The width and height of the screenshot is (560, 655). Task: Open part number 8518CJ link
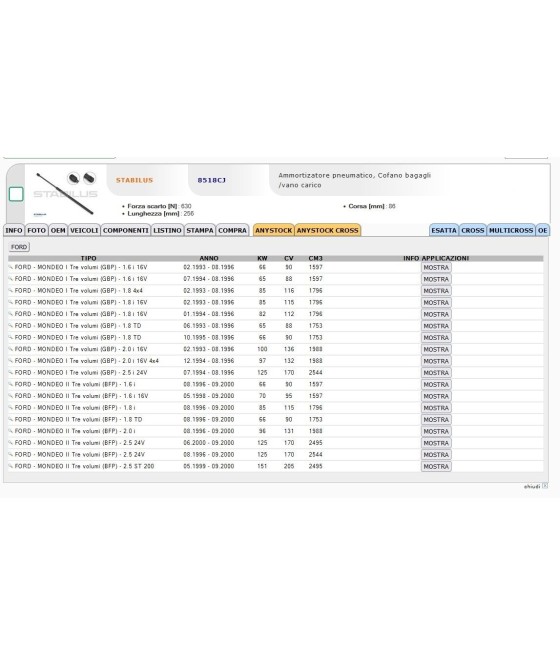click(211, 180)
